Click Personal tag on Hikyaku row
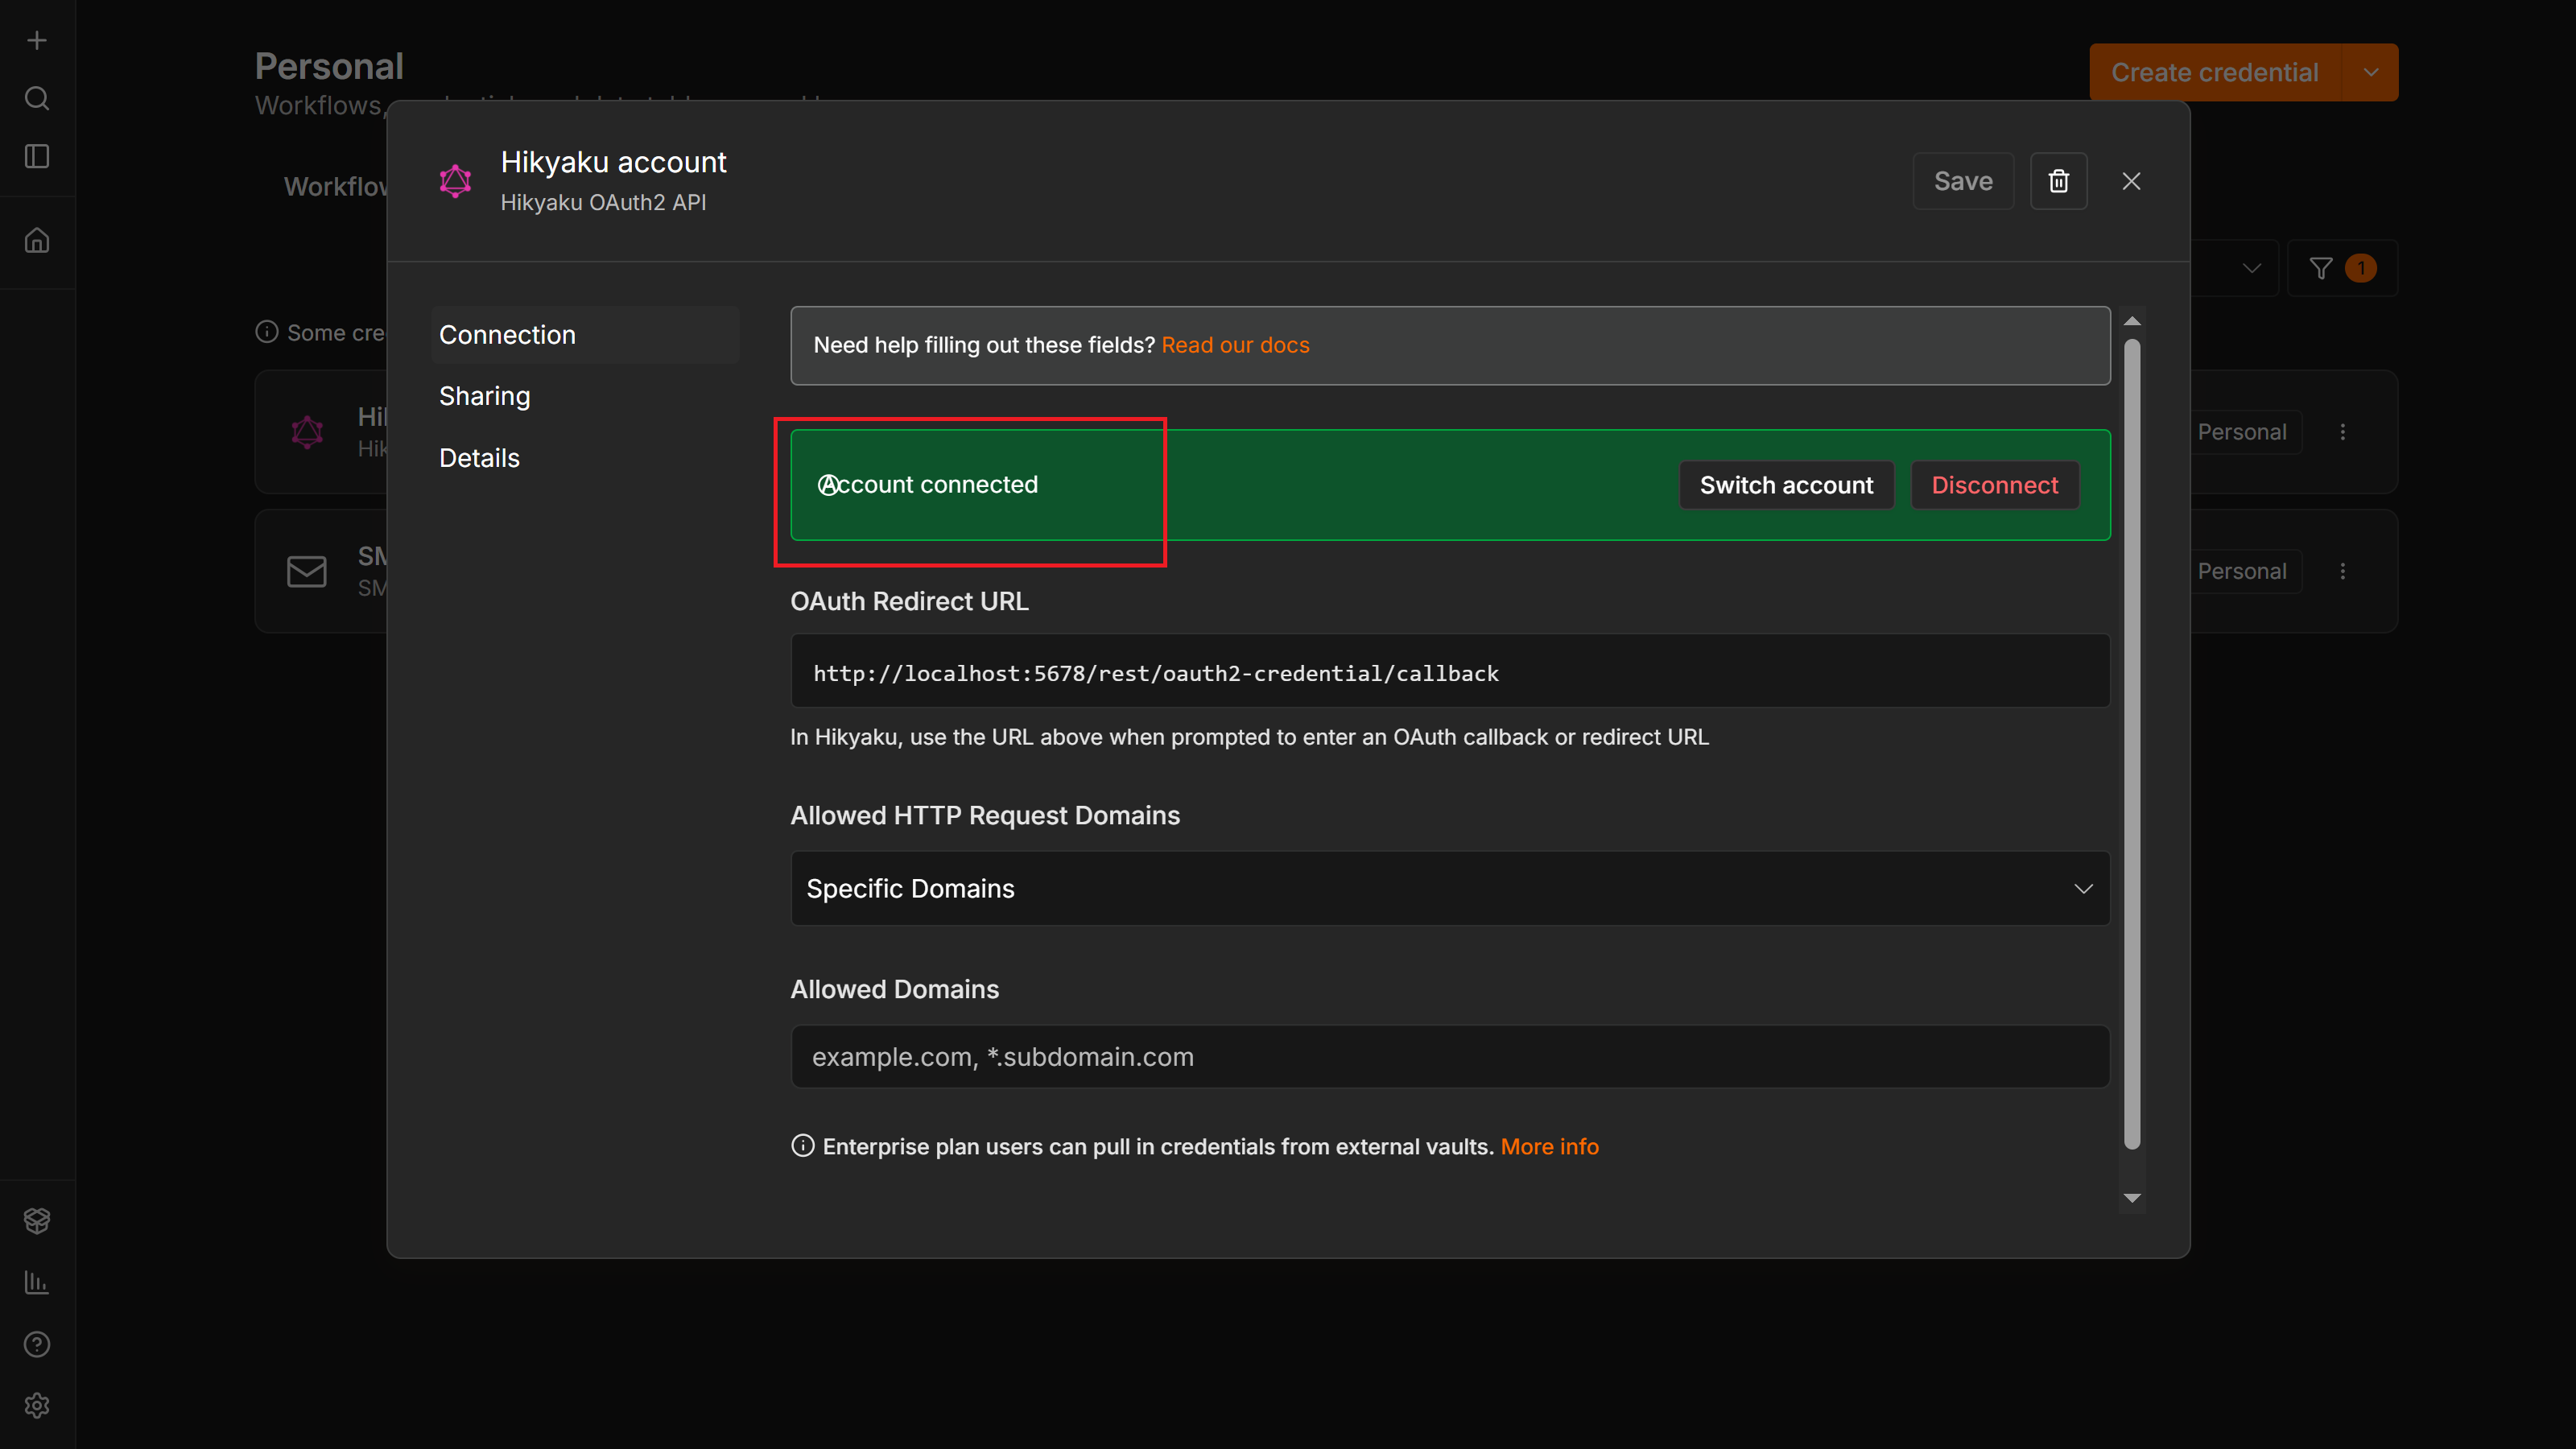 pos(2241,432)
